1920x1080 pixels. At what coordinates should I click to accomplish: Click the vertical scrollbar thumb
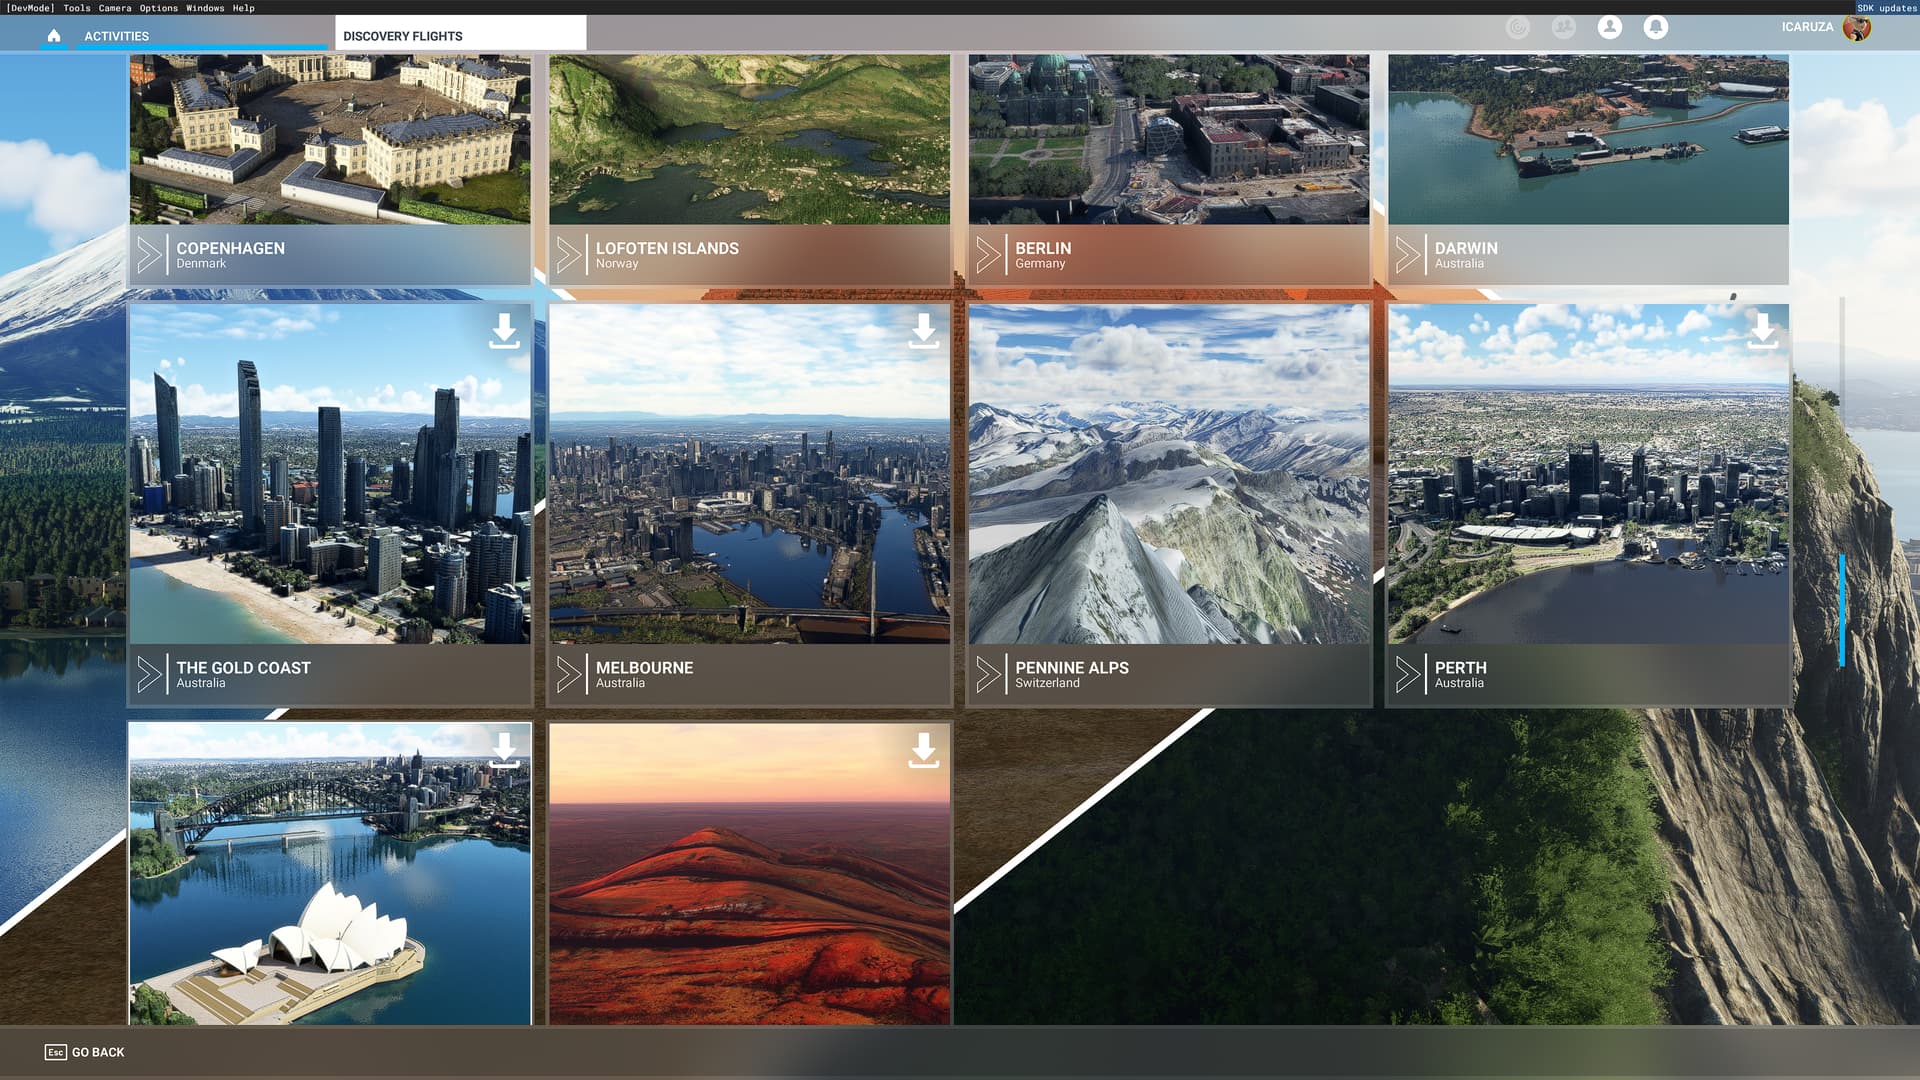click(1841, 610)
